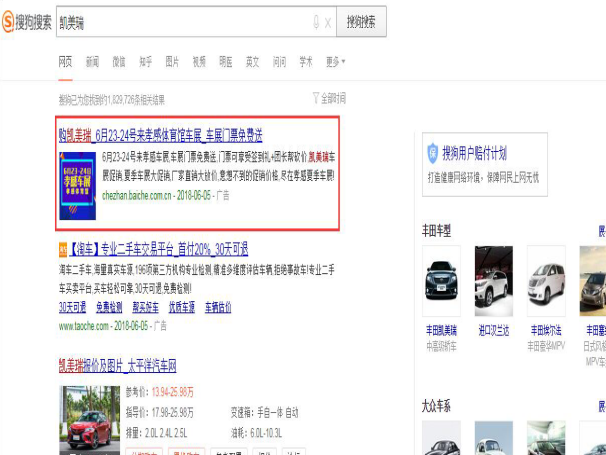
Task: Click the 孝感车展 ad thumbnail image
Action: [77, 186]
